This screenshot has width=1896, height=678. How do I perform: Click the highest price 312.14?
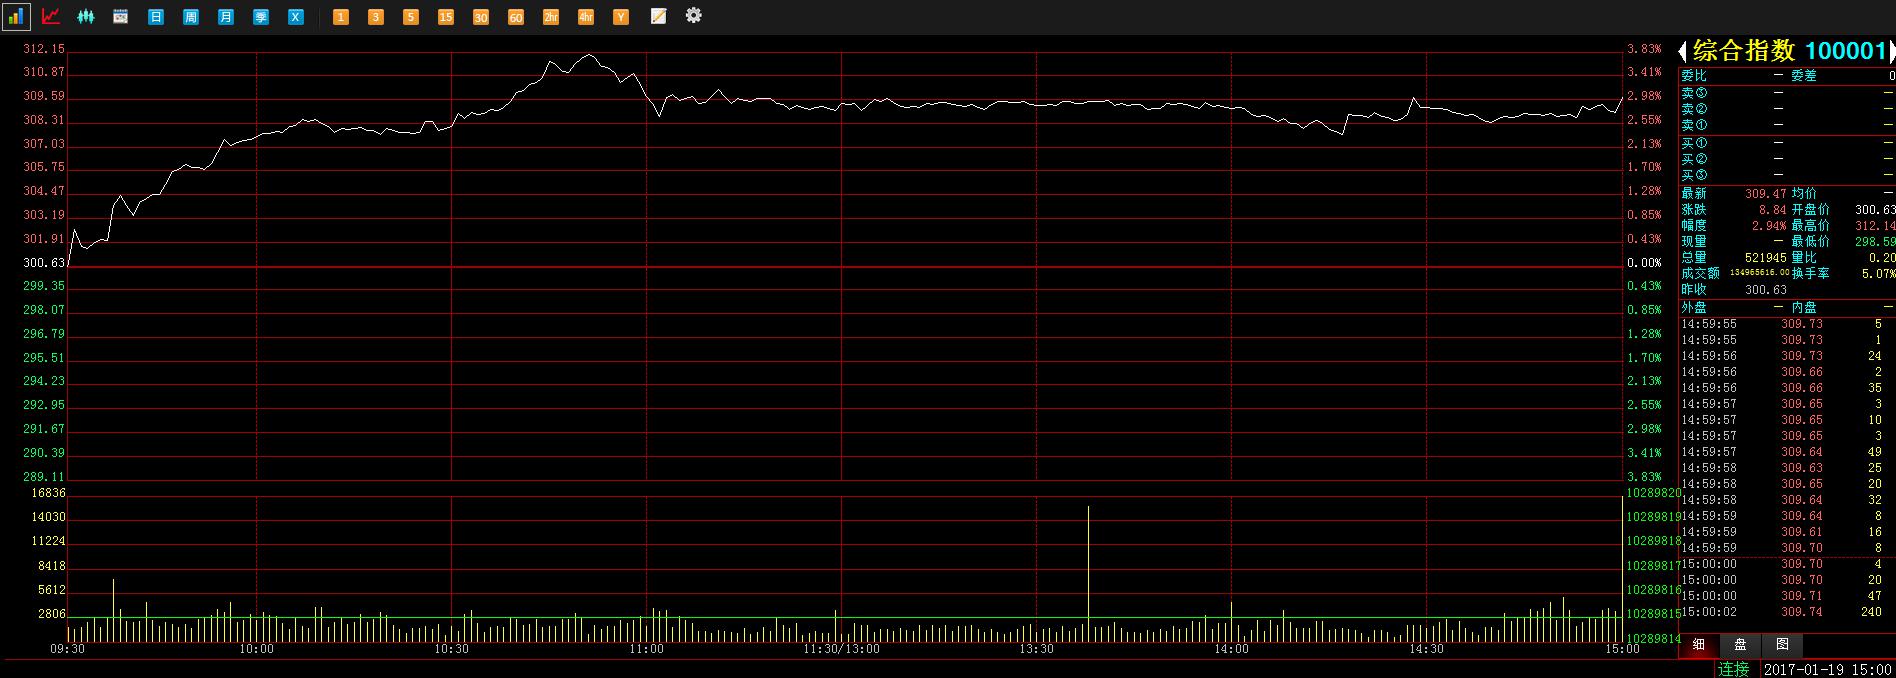tap(1875, 226)
